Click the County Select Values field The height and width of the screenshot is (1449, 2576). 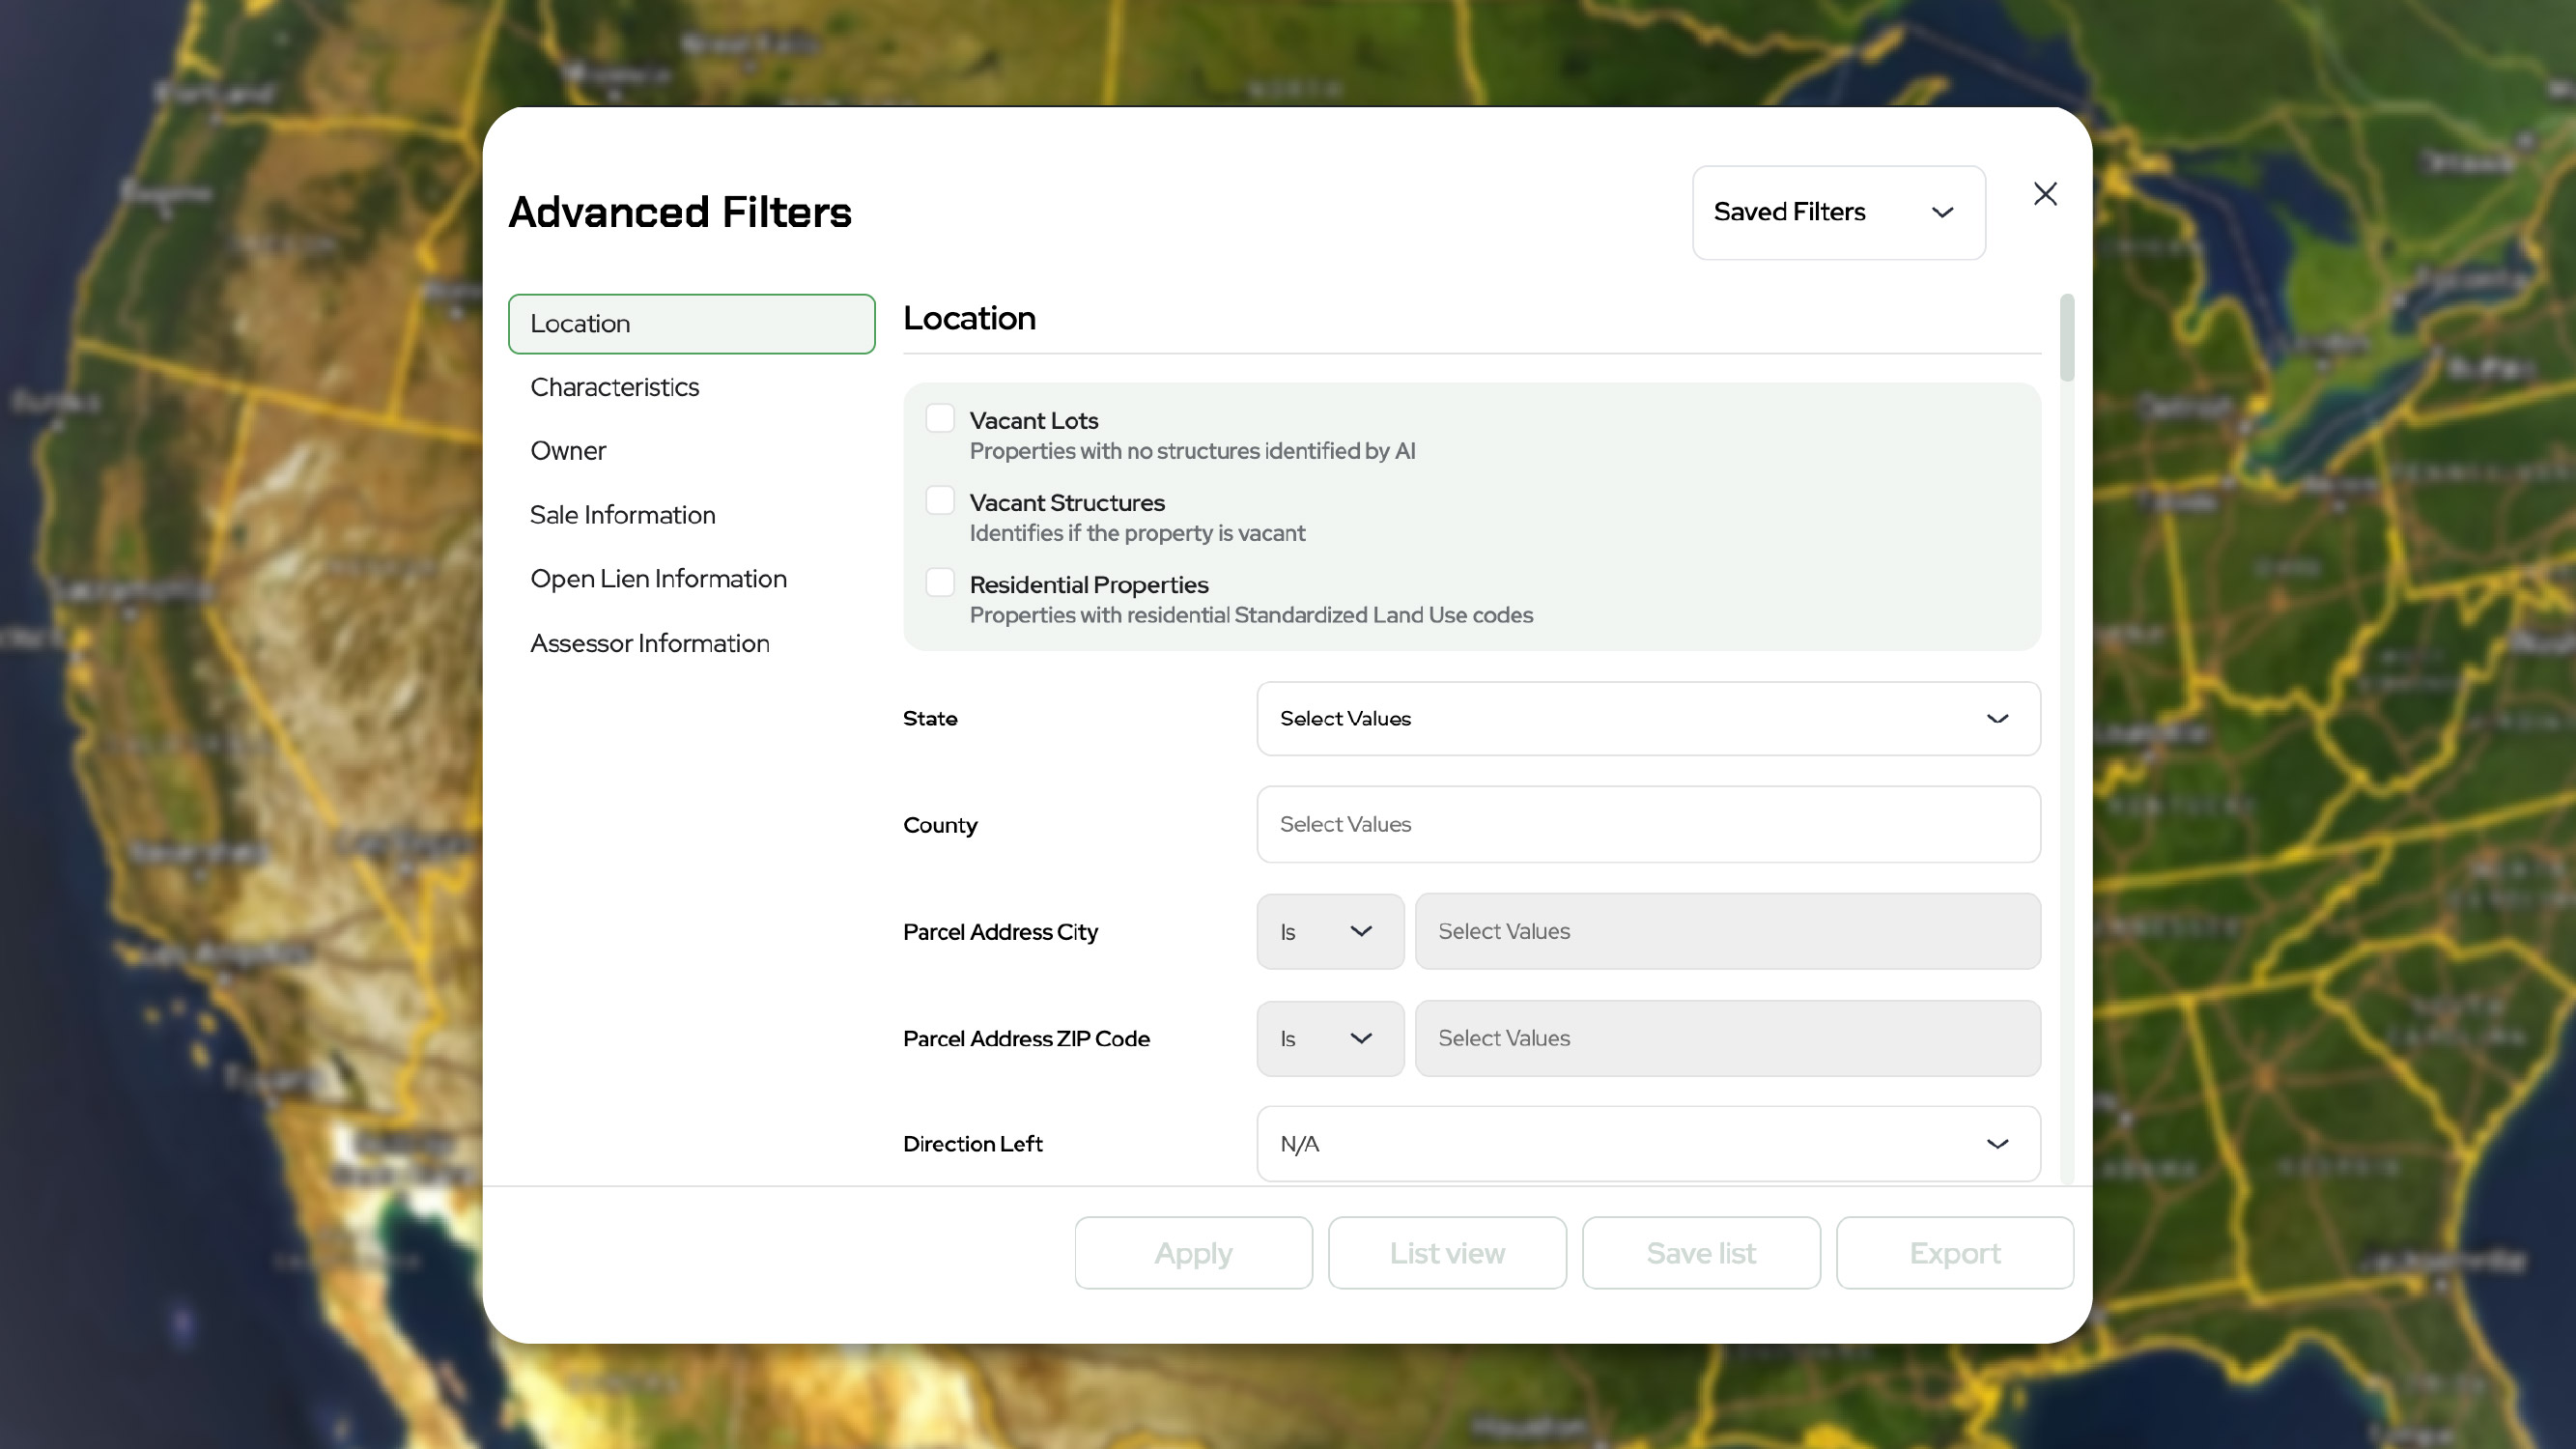click(x=1648, y=825)
